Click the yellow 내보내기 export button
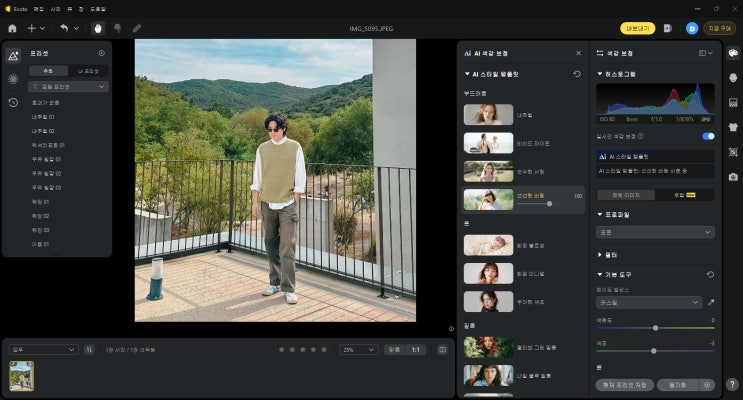Screen dimensions: 743x400 637,28
